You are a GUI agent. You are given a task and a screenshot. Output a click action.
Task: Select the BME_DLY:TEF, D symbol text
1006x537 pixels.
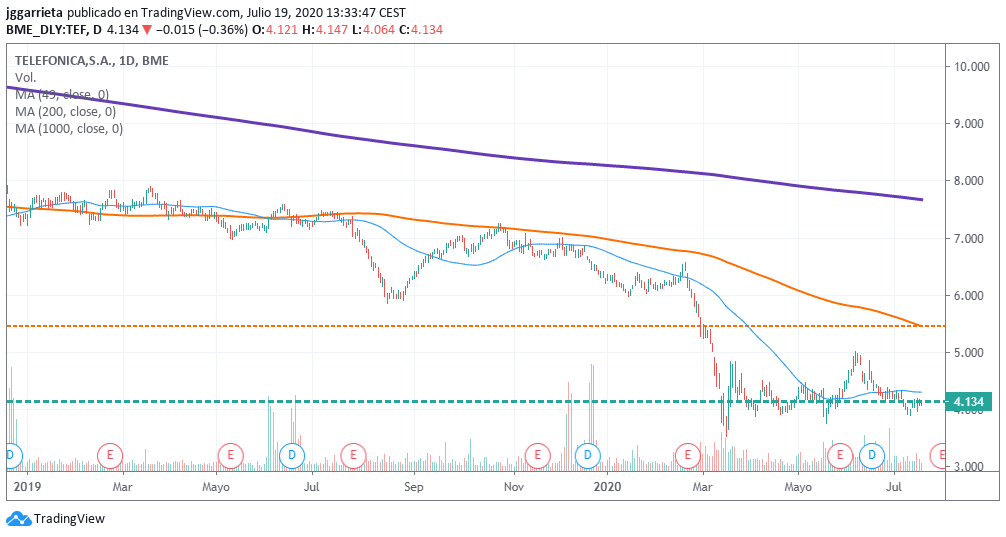[55, 30]
